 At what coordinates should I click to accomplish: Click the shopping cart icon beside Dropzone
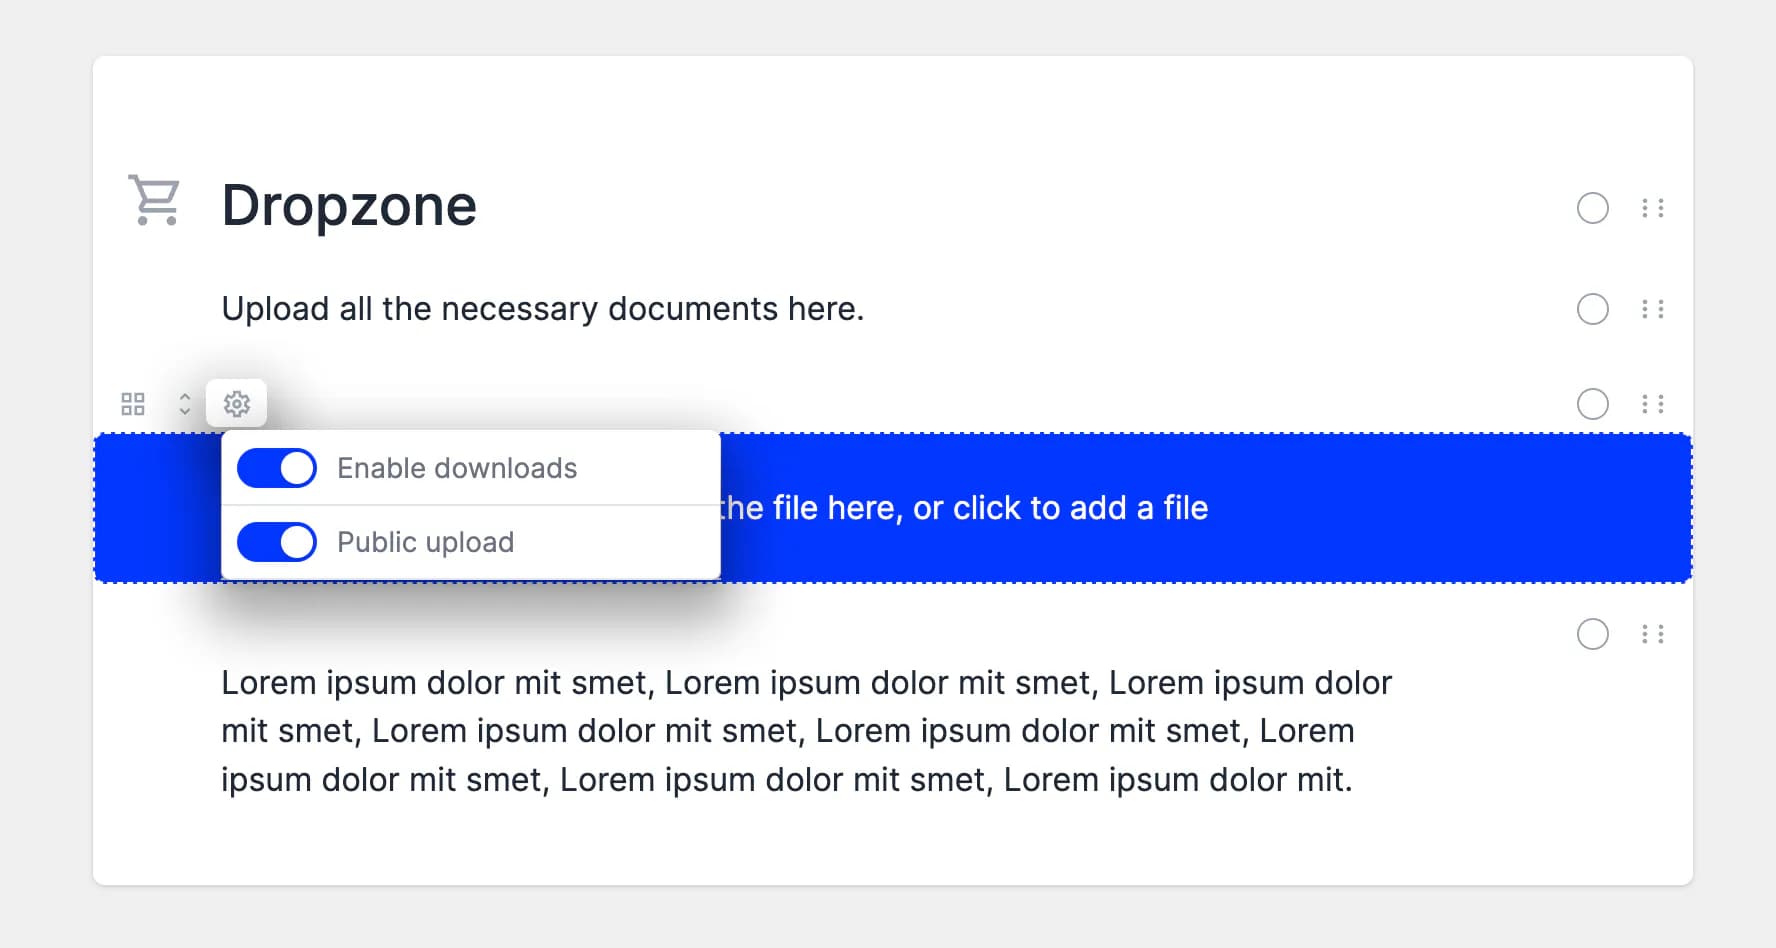(x=154, y=200)
